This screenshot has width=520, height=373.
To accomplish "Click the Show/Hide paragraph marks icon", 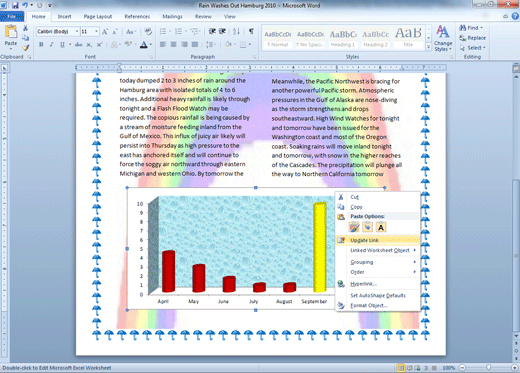I will click(x=251, y=31).
